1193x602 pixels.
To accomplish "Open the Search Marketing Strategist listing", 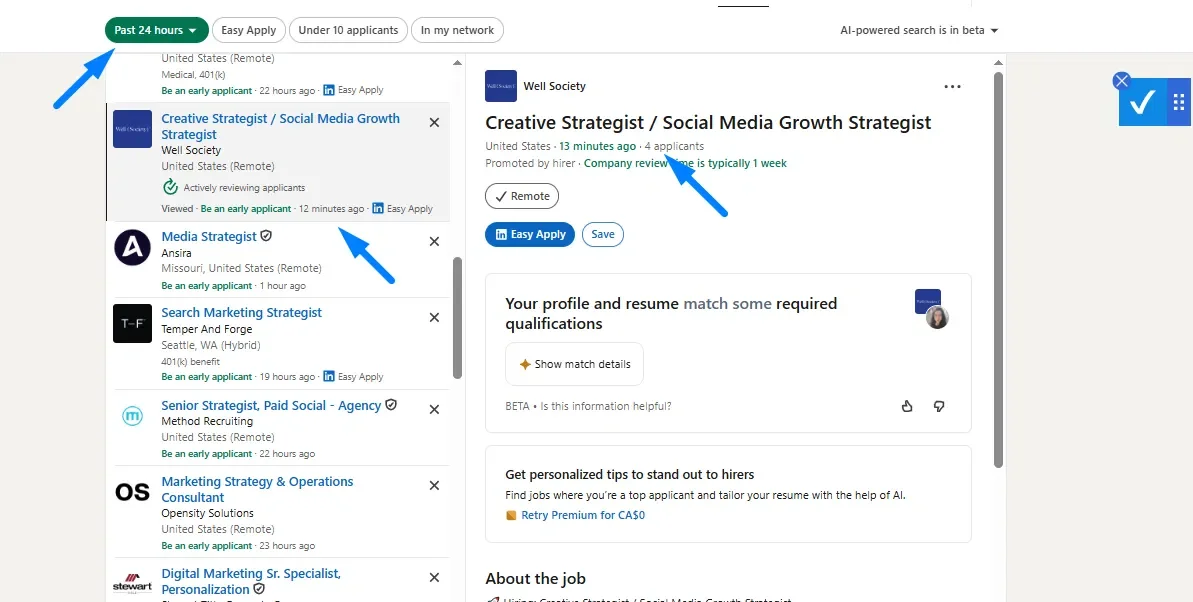I will pyautogui.click(x=241, y=313).
